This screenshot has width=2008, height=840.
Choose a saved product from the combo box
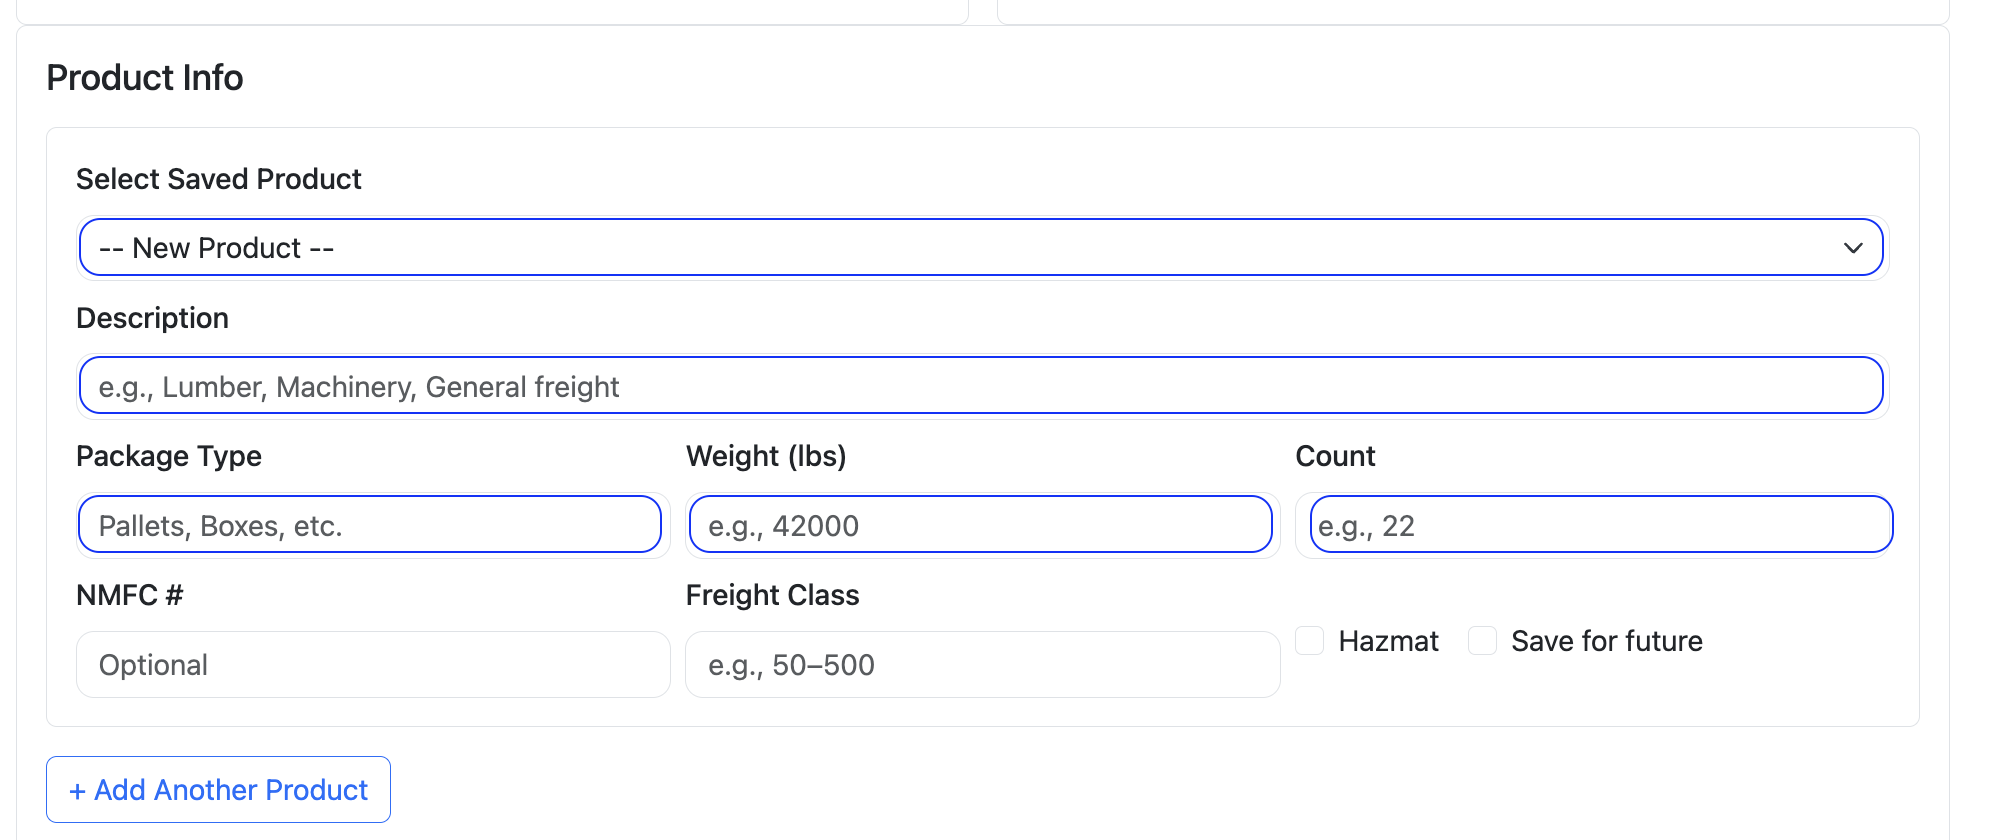coord(980,247)
